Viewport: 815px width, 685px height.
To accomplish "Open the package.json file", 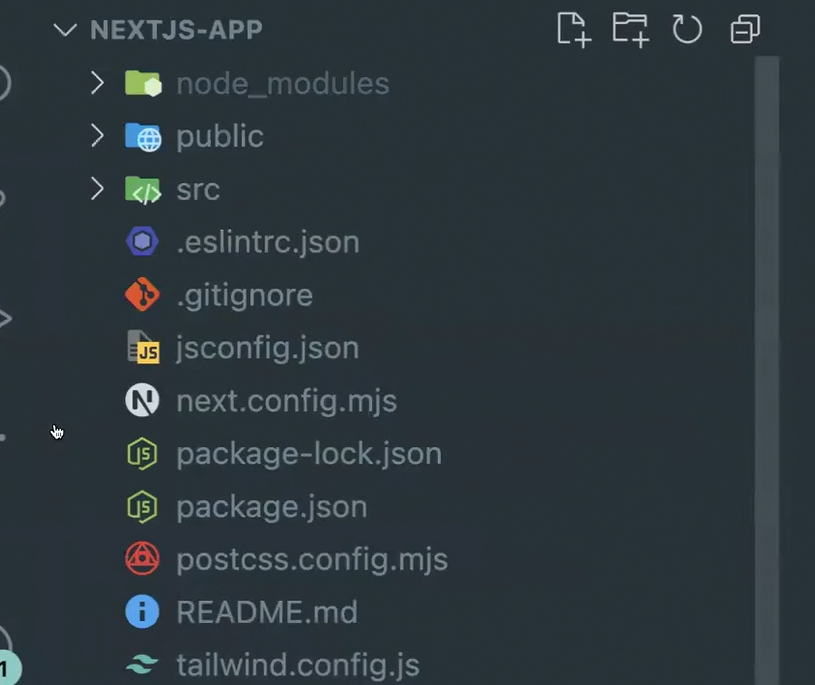I will [271, 508].
